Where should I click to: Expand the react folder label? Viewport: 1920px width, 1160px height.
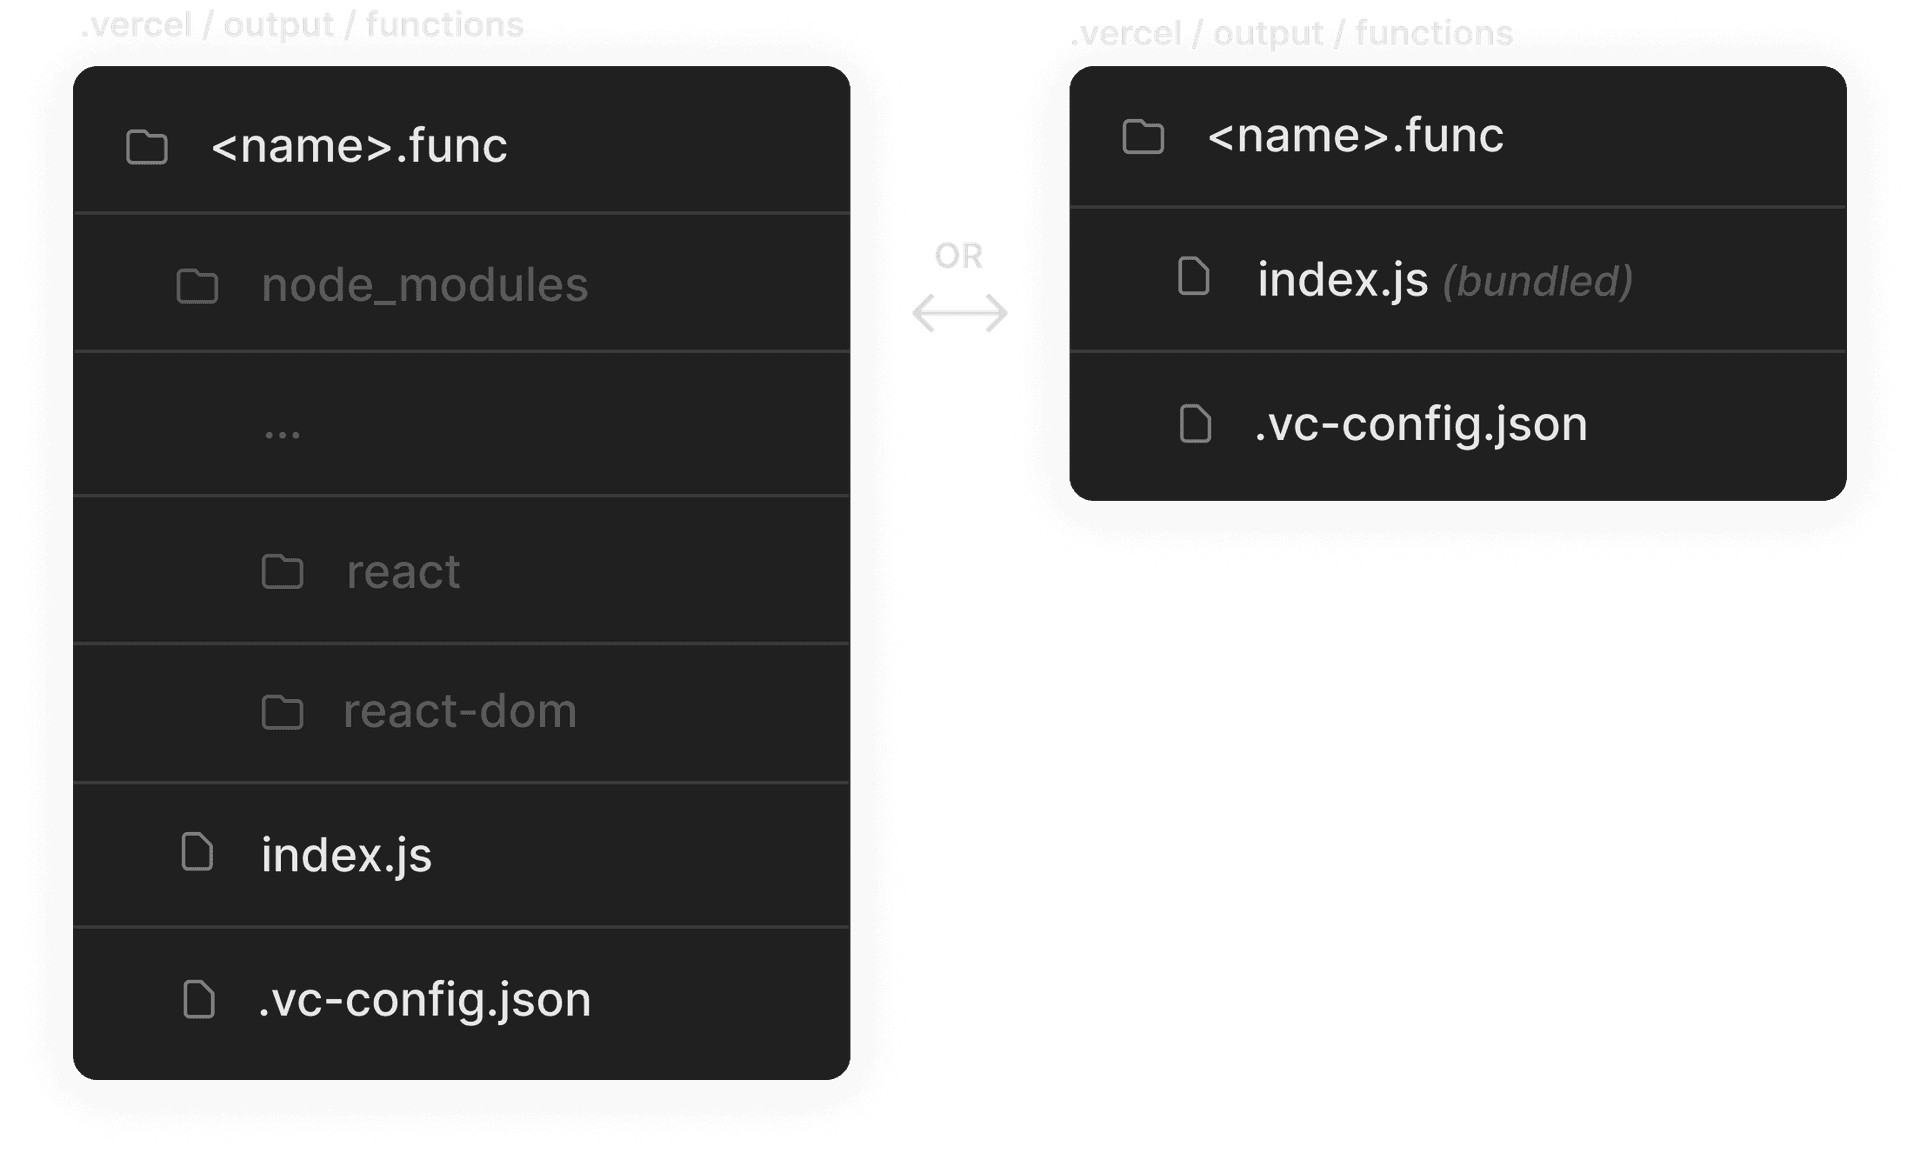coord(403,573)
